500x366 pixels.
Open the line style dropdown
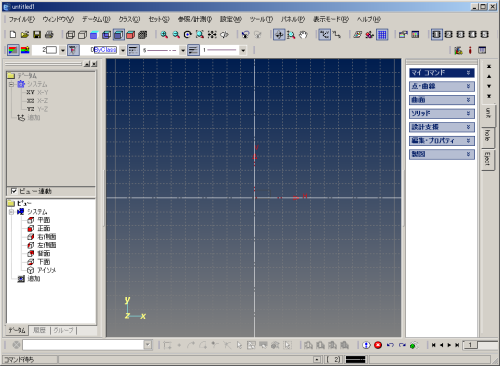point(183,50)
